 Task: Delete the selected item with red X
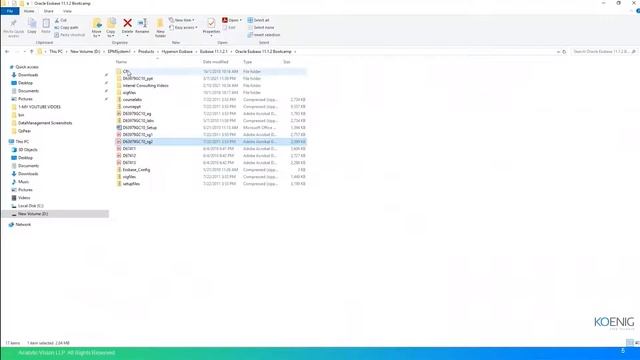[127, 26]
